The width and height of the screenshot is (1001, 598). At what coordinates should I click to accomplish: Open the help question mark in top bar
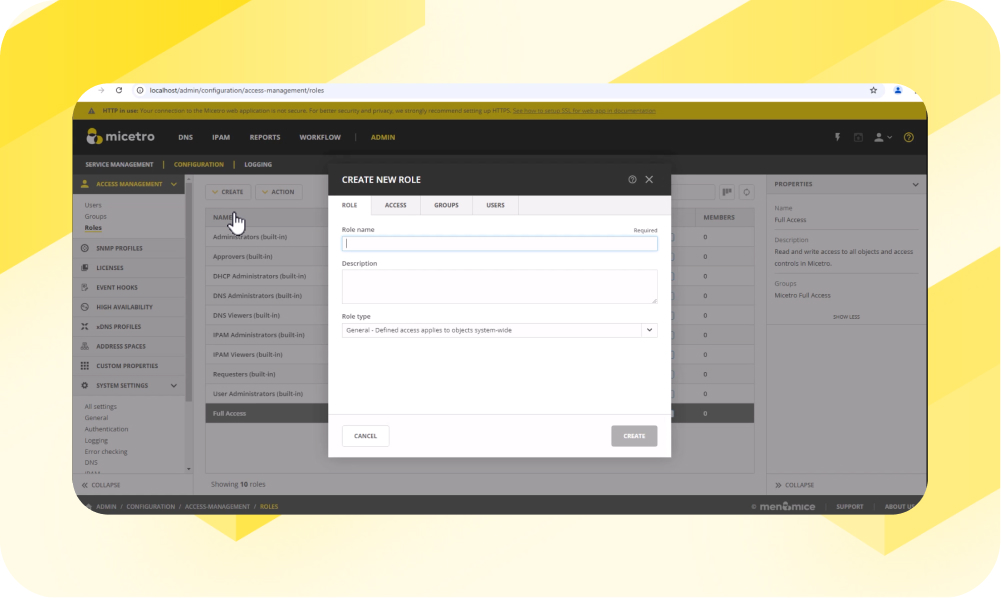pos(909,137)
